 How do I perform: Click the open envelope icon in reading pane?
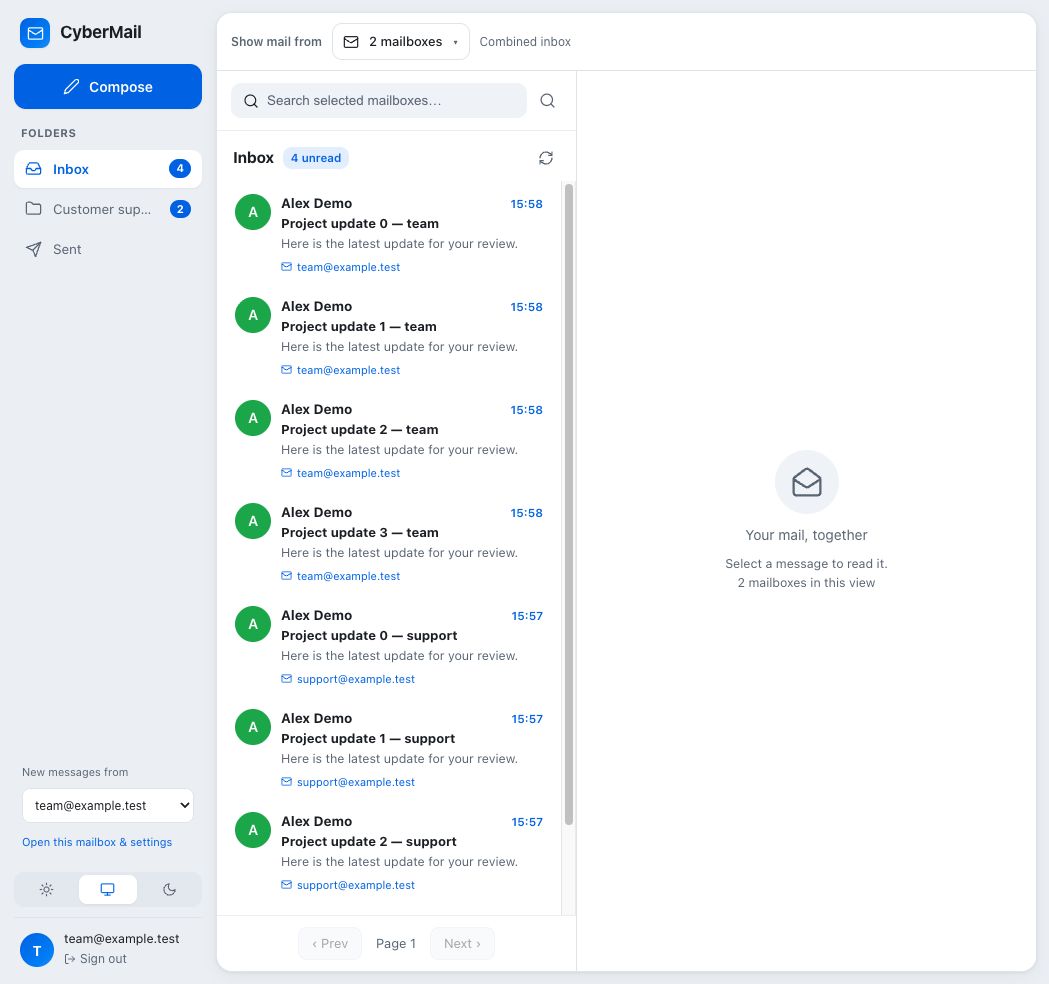point(806,482)
